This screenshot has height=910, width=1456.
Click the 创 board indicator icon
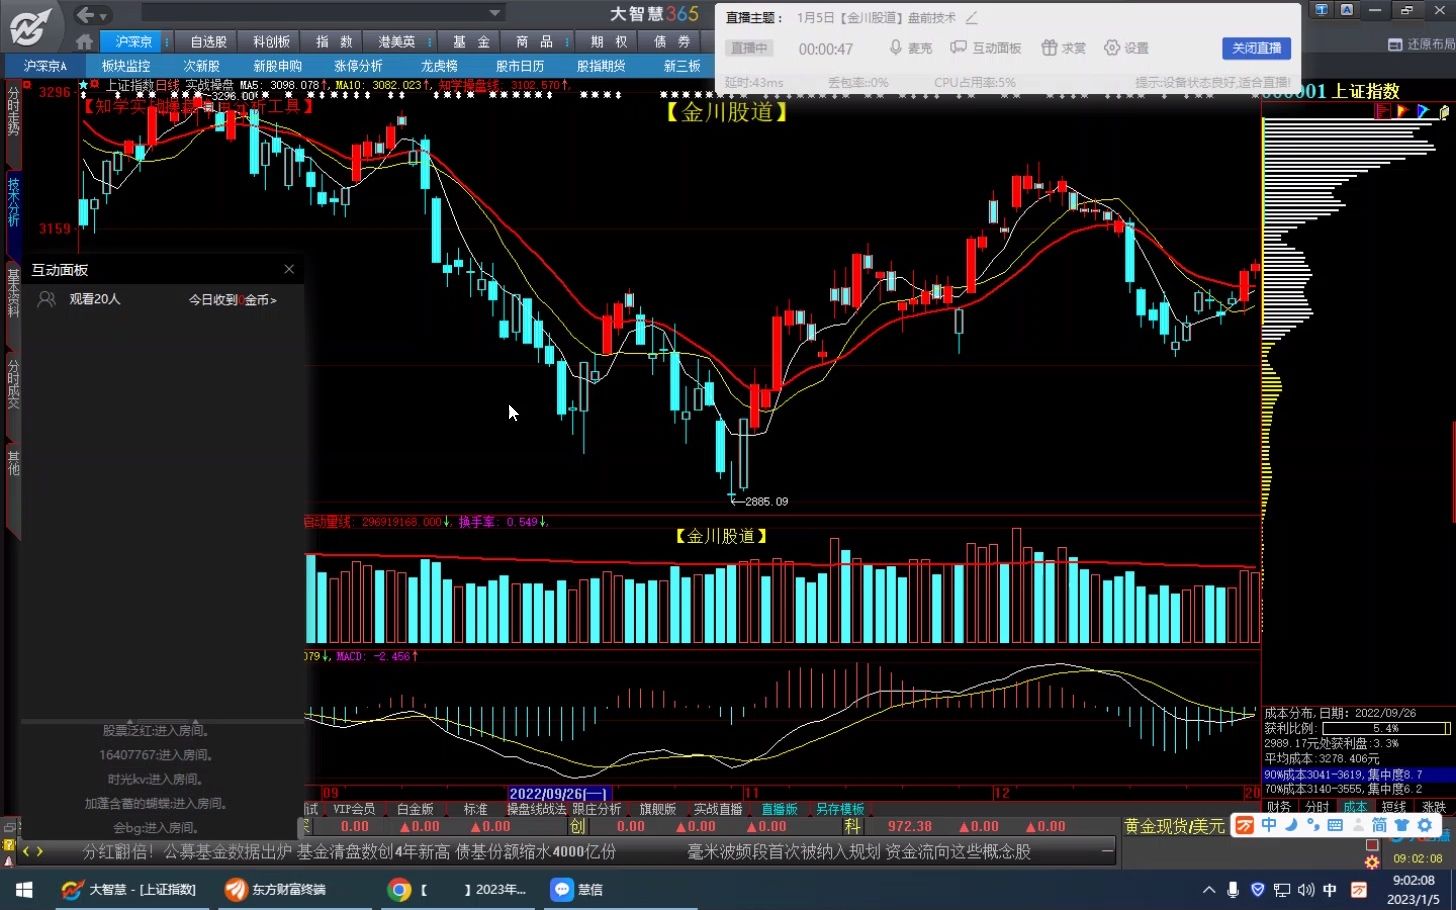[x=578, y=827]
